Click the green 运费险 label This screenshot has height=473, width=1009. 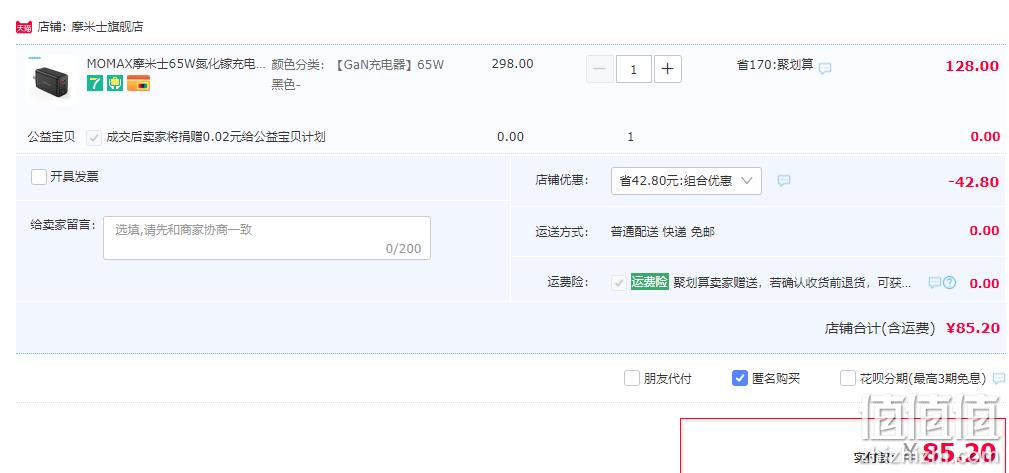[x=649, y=282]
